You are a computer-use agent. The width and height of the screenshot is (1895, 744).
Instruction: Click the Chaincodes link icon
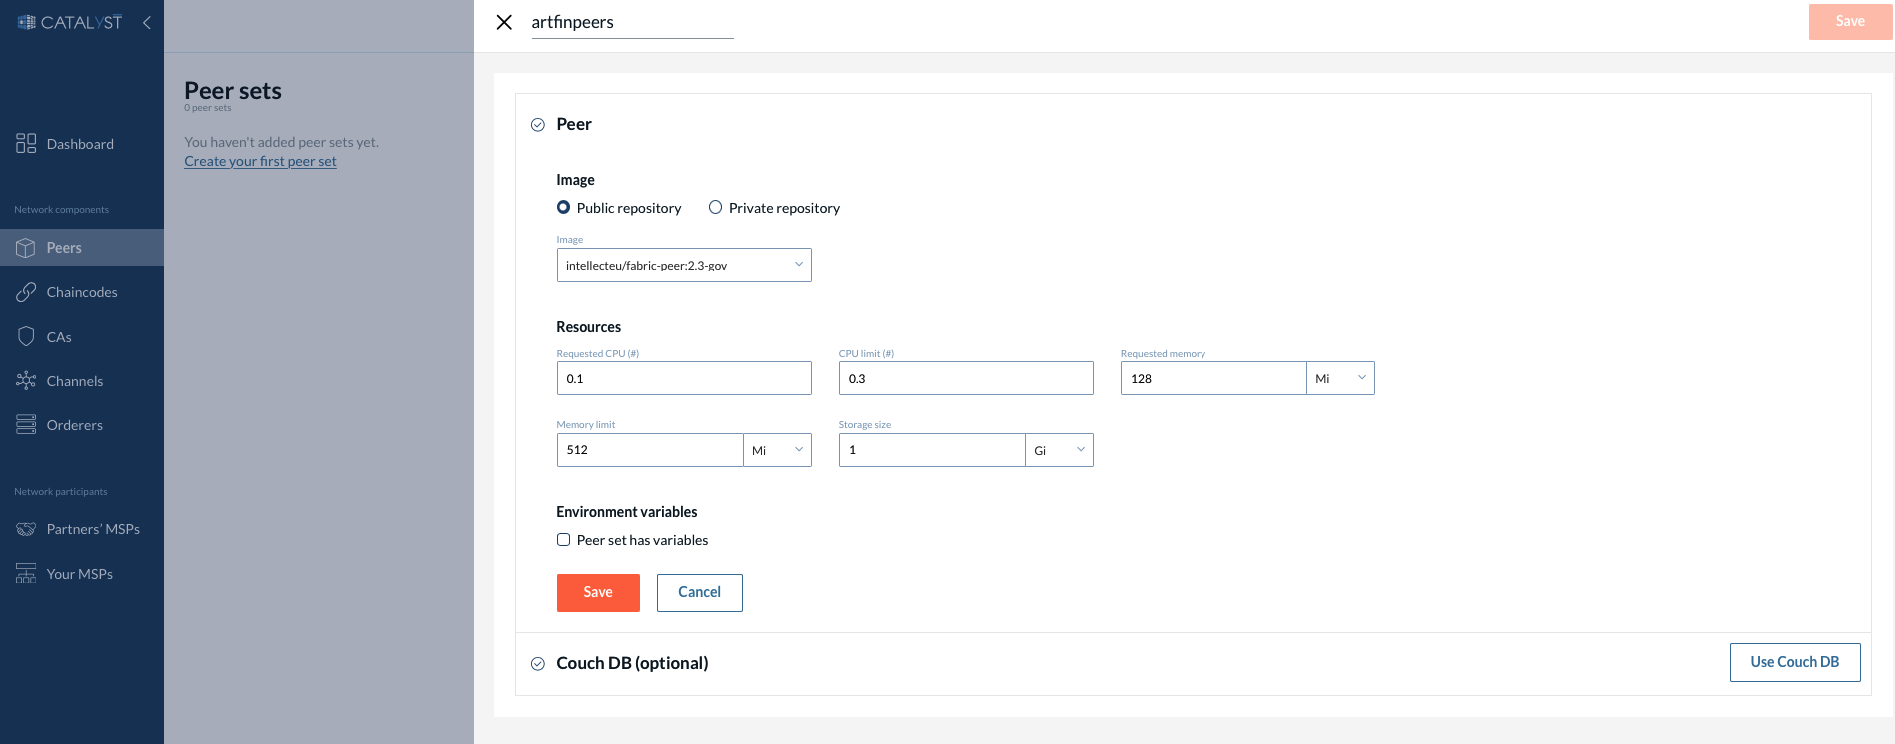pyautogui.click(x=26, y=292)
